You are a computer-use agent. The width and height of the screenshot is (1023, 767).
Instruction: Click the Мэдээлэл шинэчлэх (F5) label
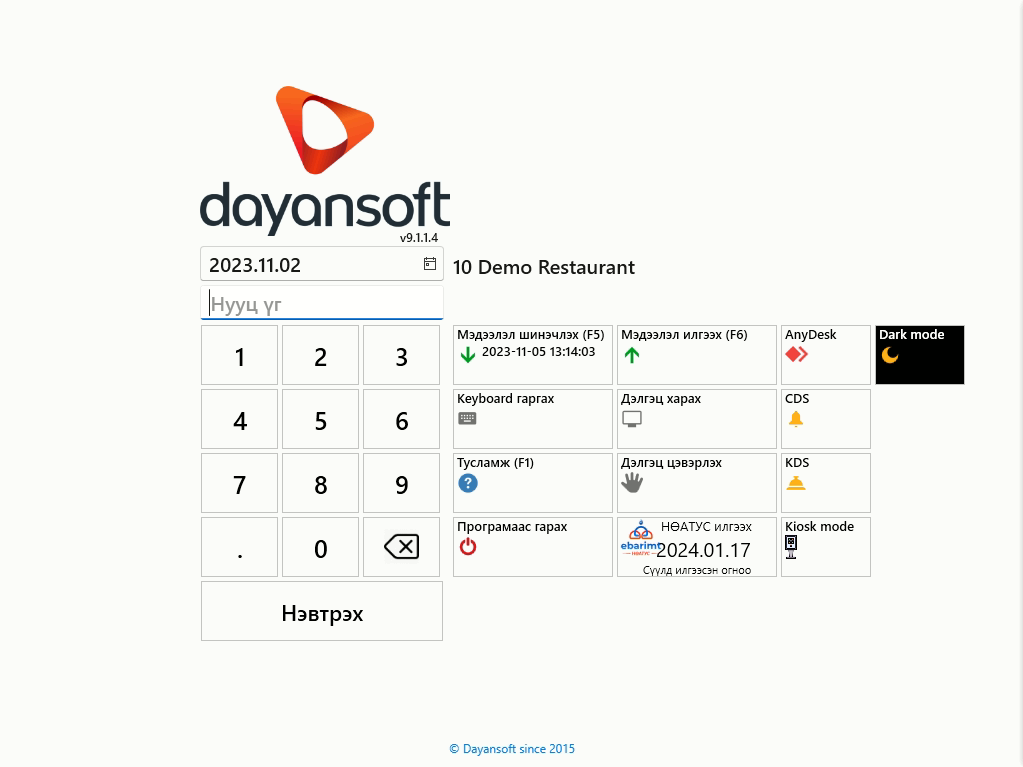point(530,335)
